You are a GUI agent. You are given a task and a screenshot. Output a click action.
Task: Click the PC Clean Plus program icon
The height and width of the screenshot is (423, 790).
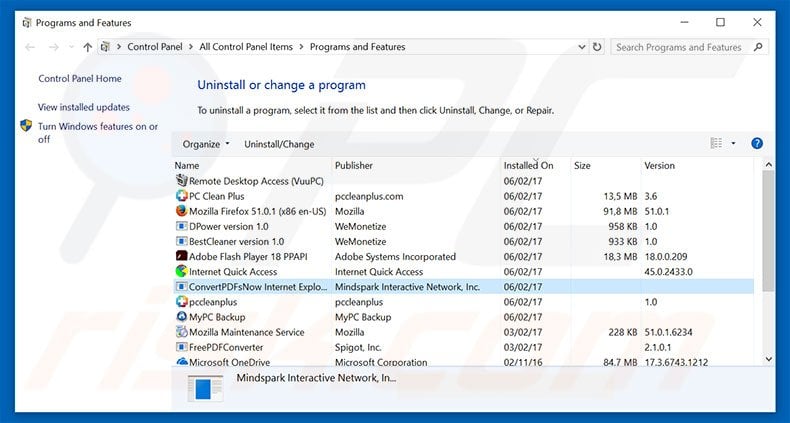181,196
